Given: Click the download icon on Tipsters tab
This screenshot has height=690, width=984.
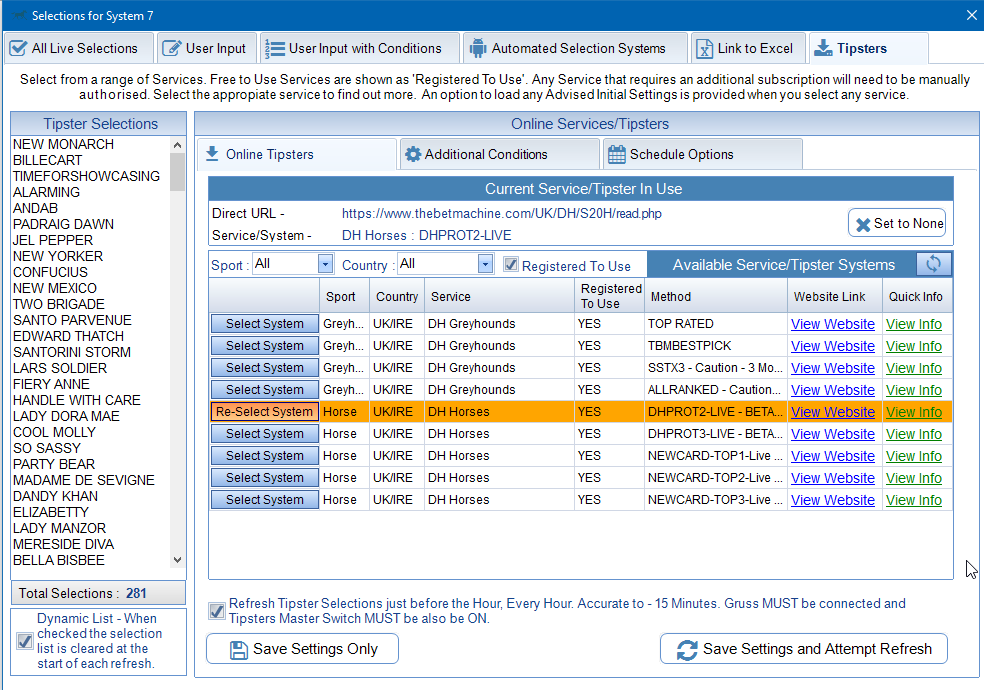Looking at the screenshot, I should pos(822,48).
